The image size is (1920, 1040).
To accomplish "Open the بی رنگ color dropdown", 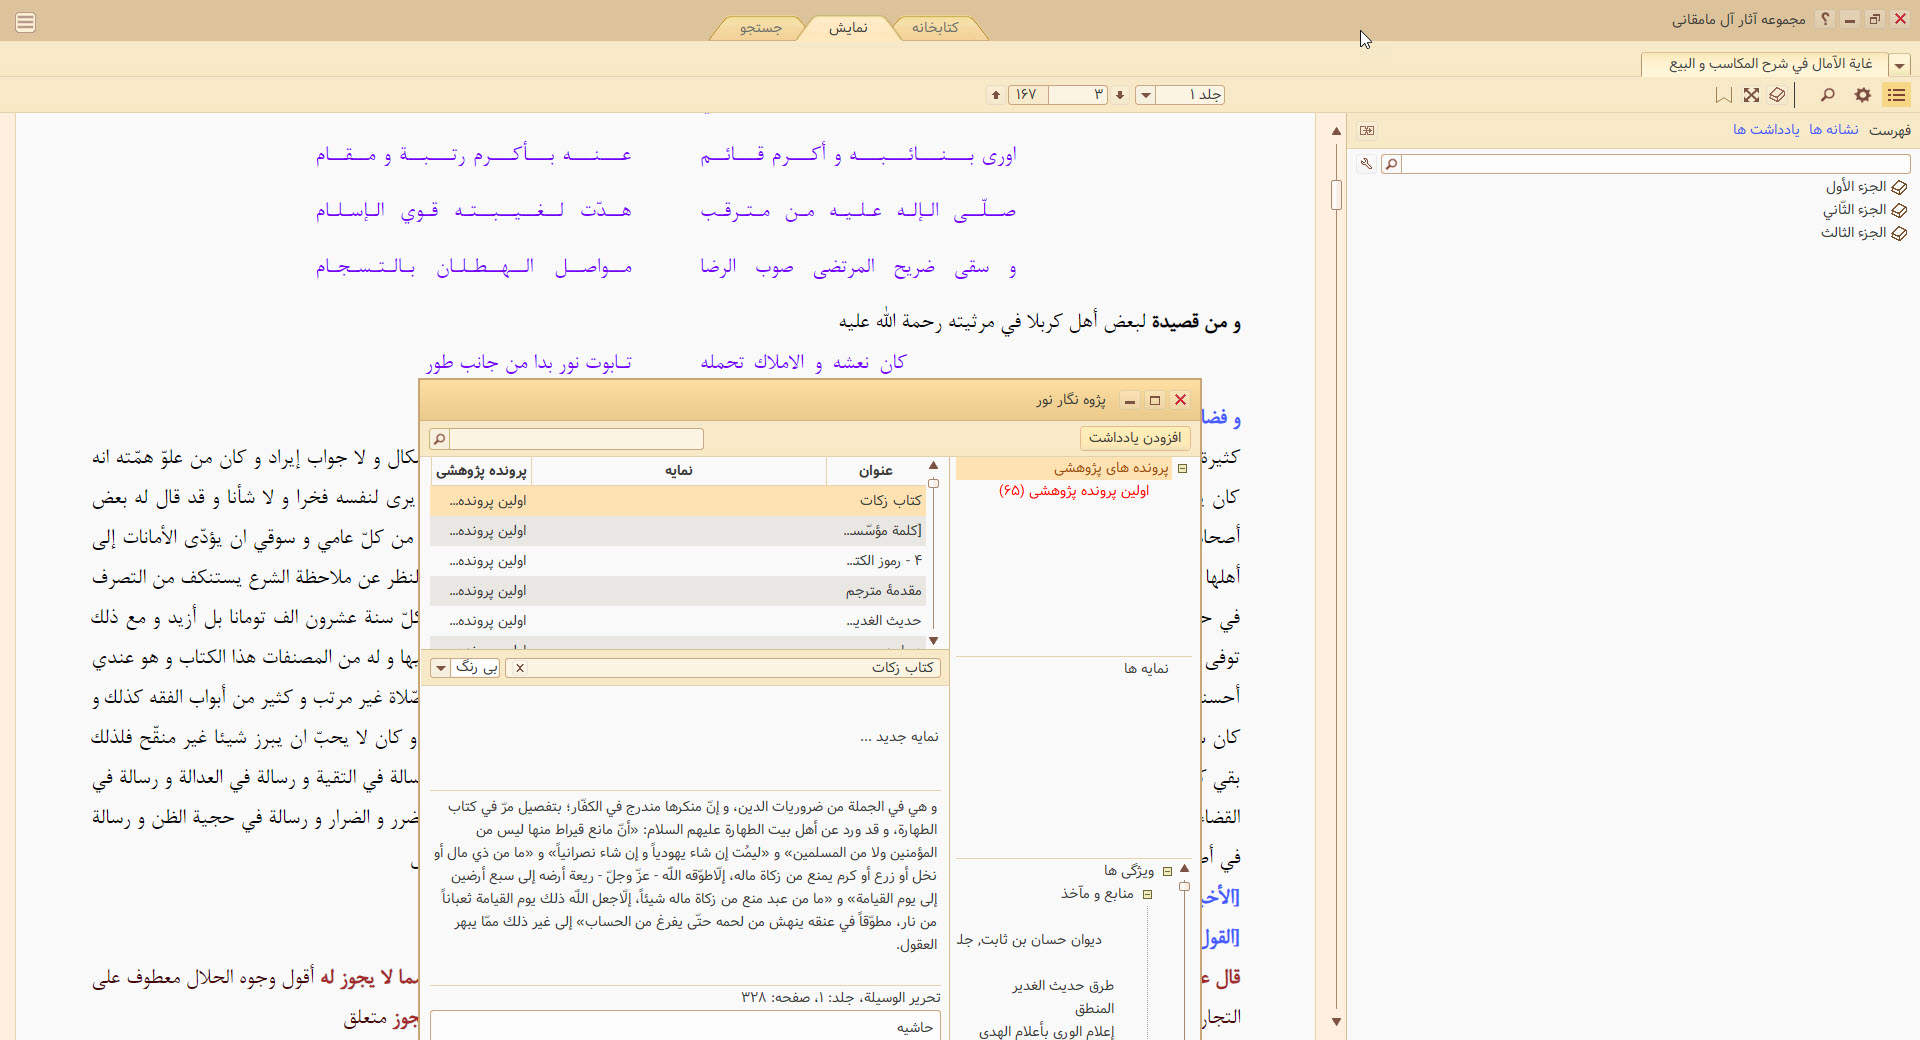I will point(440,668).
